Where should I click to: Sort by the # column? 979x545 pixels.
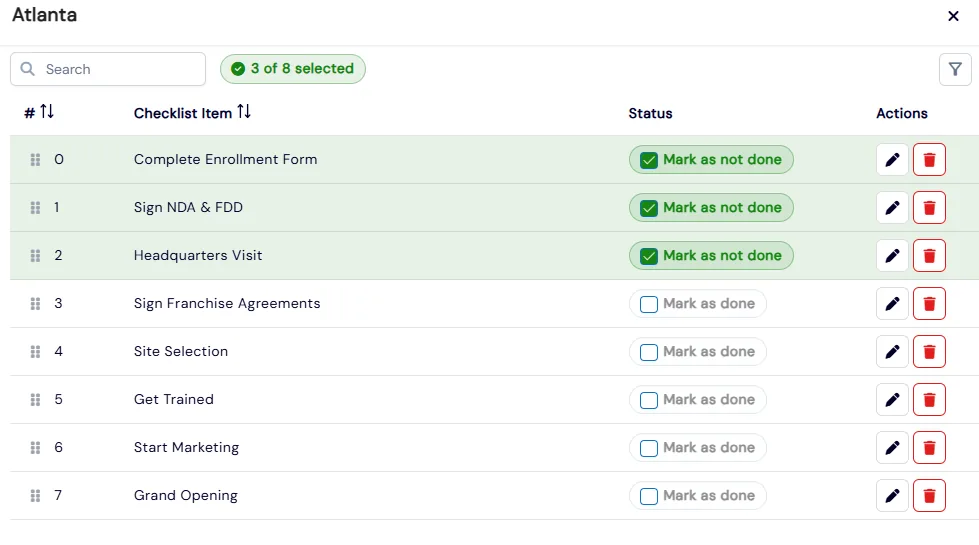pos(47,112)
